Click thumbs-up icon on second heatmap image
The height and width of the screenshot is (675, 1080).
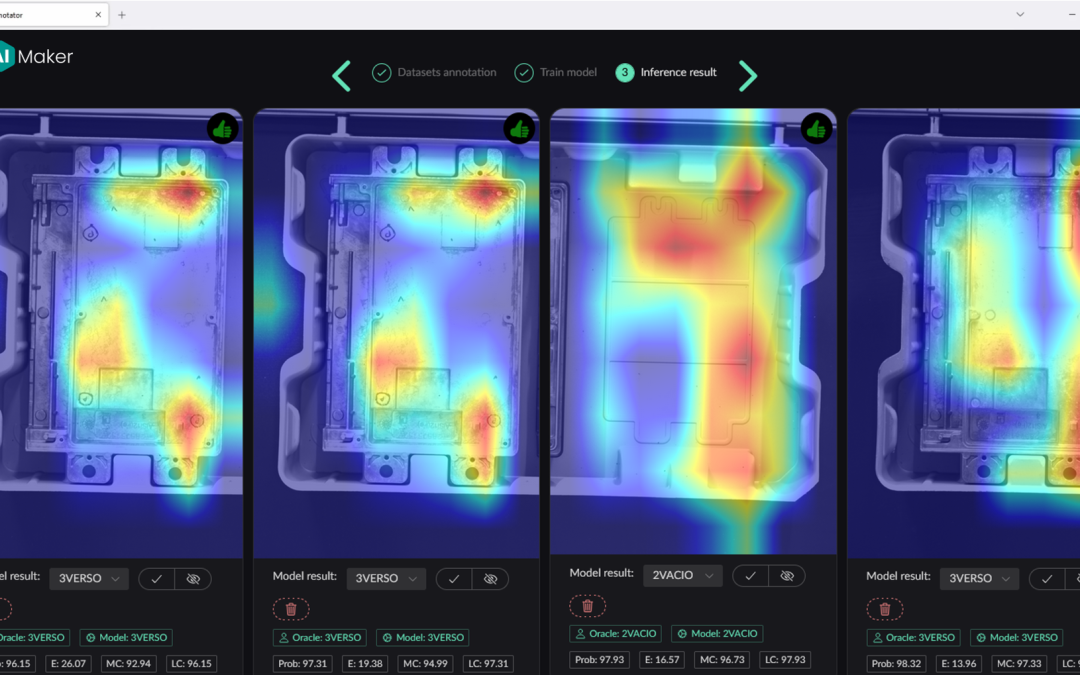[x=519, y=129]
